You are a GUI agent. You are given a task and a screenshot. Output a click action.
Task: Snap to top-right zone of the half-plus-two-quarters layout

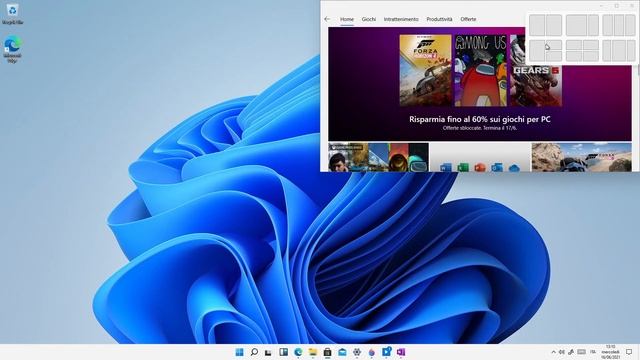coord(554,45)
